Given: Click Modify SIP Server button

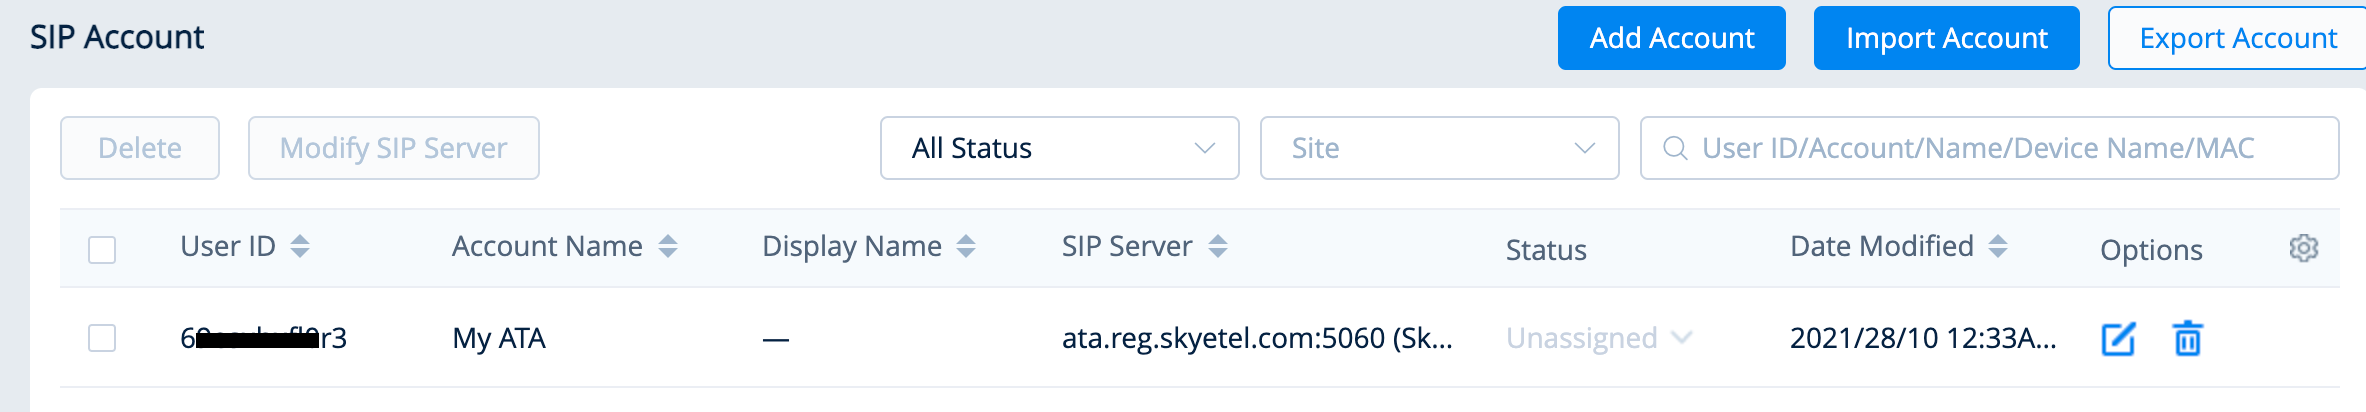Looking at the screenshot, I should tap(394, 148).
